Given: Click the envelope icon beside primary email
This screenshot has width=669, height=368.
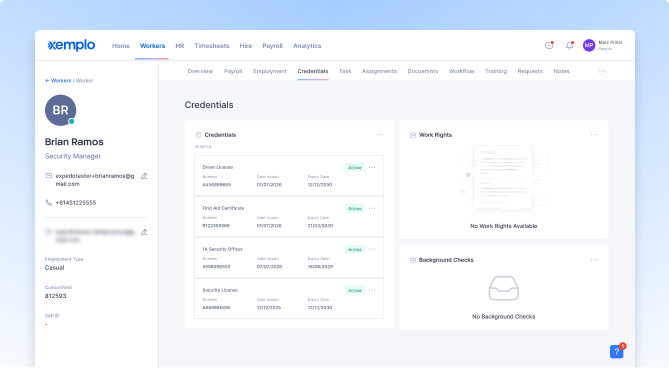Looking at the screenshot, I should click(x=49, y=176).
